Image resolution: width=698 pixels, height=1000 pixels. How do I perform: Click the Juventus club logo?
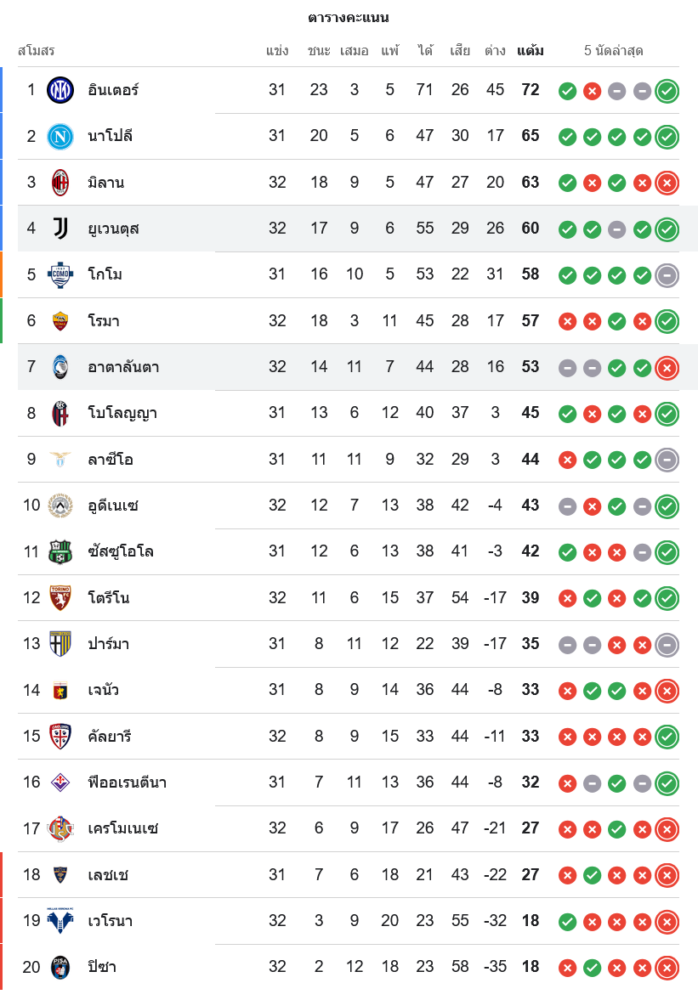point(60,228)
